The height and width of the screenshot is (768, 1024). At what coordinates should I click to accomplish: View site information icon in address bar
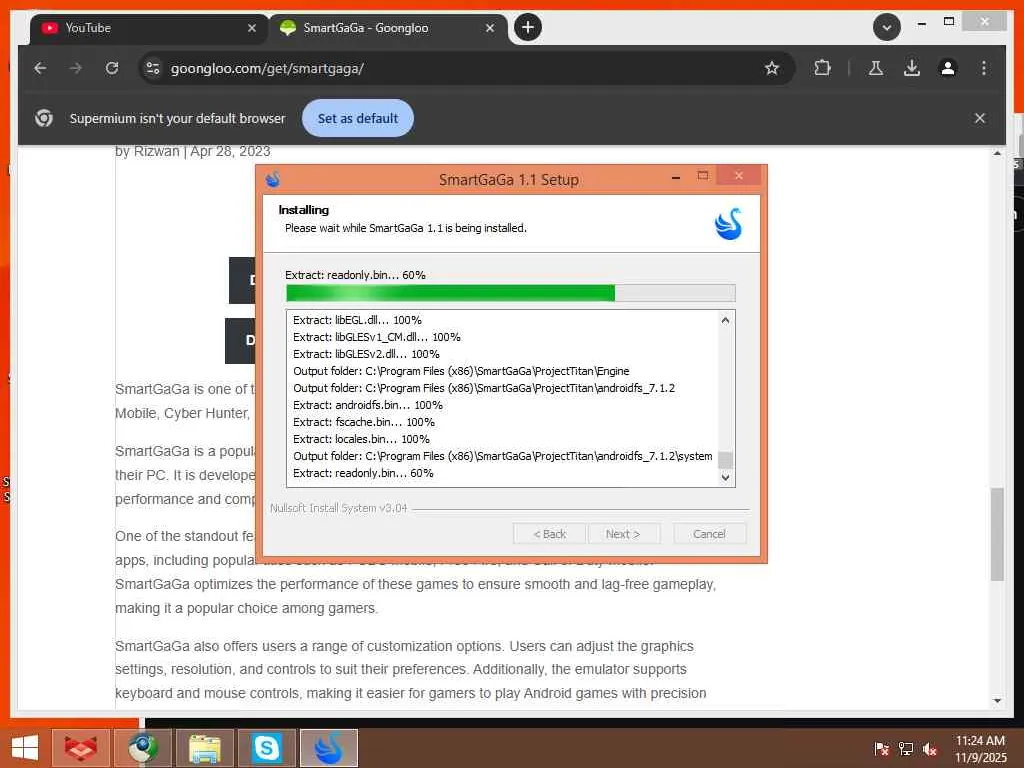pos(153,68)
